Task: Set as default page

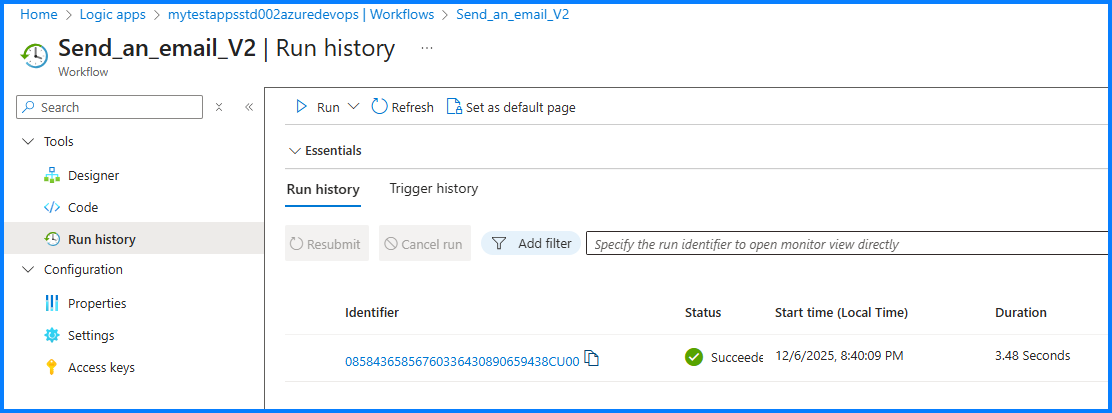Action: 511,107
